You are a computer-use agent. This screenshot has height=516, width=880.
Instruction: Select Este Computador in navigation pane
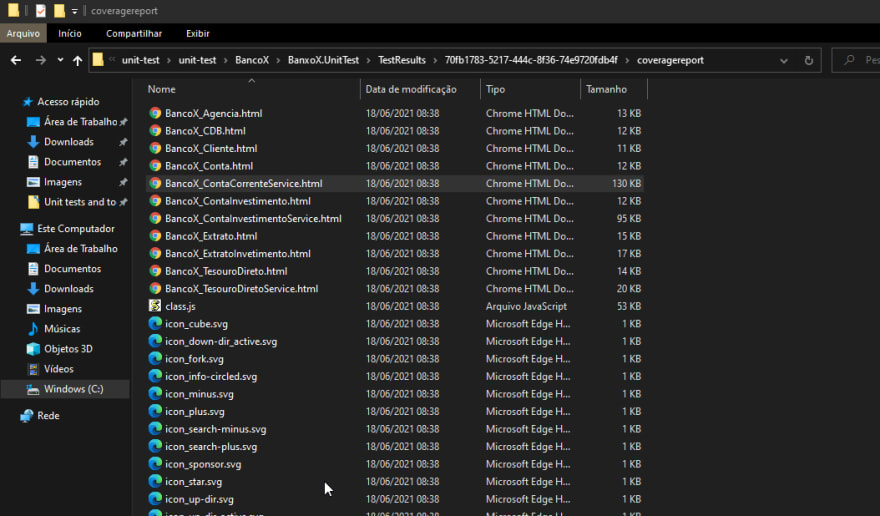[75, 229]
